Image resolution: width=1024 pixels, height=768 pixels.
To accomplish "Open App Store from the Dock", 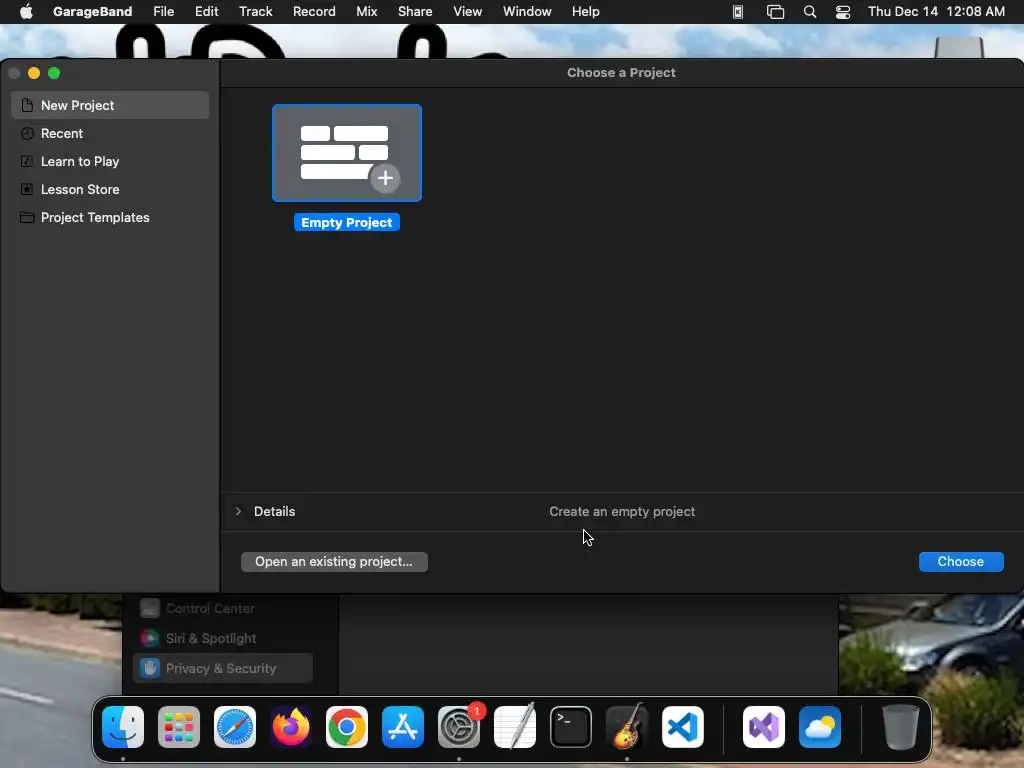I will (x=403, y=727).
